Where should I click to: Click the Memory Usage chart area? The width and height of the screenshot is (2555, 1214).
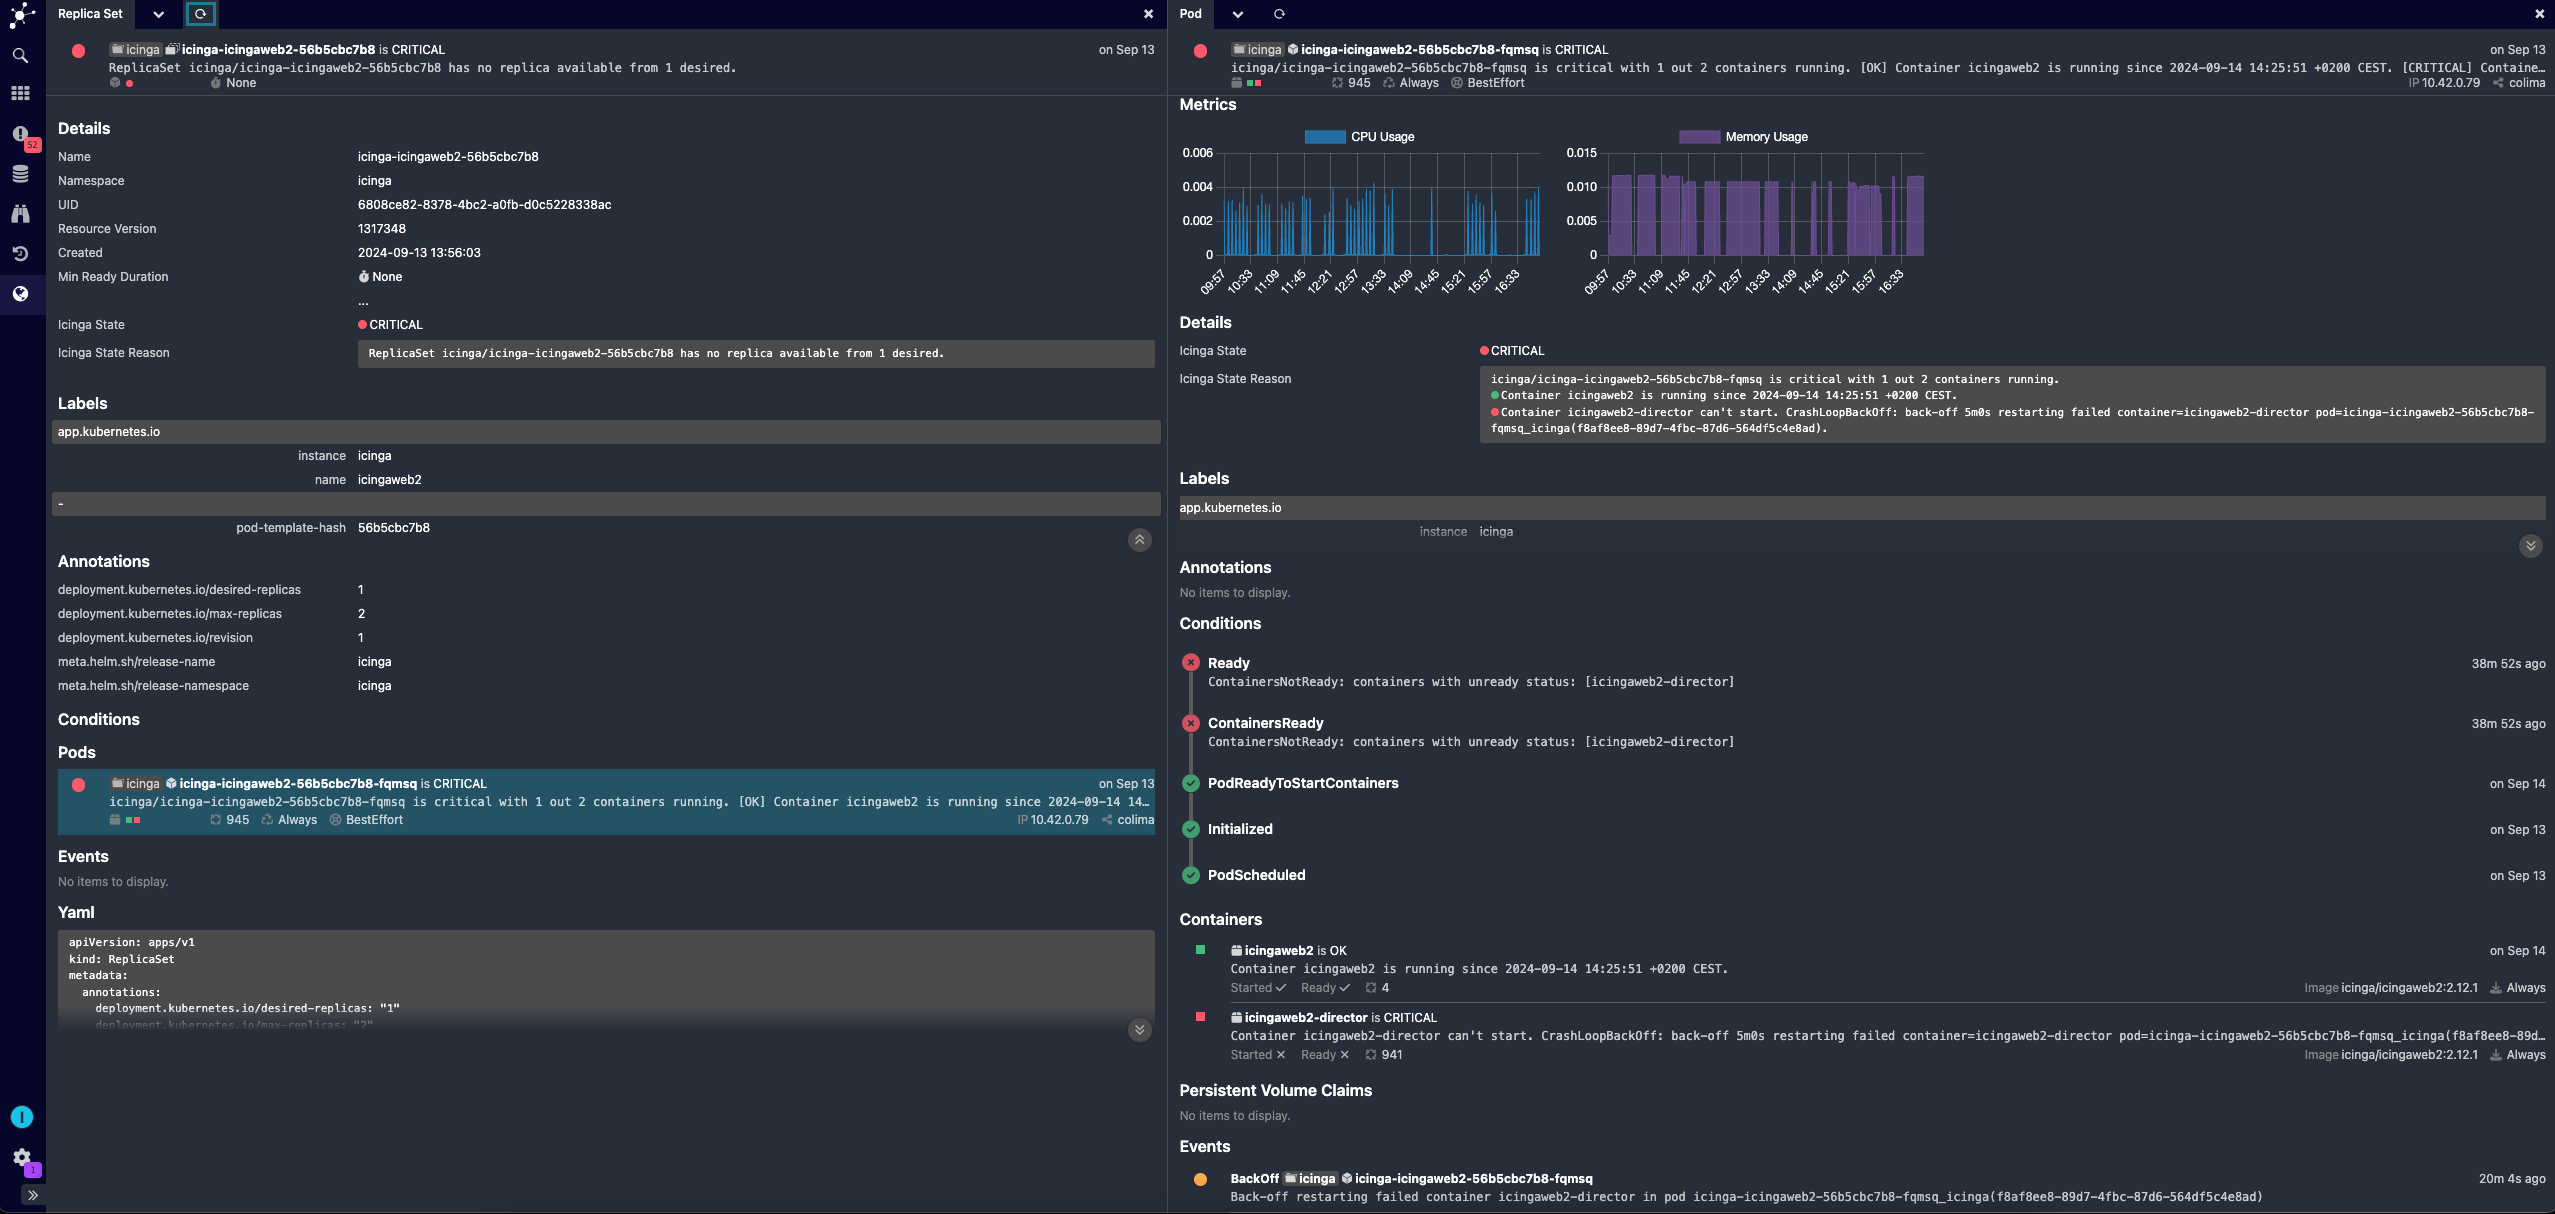pyautogui.click(x=1765, y=204)
